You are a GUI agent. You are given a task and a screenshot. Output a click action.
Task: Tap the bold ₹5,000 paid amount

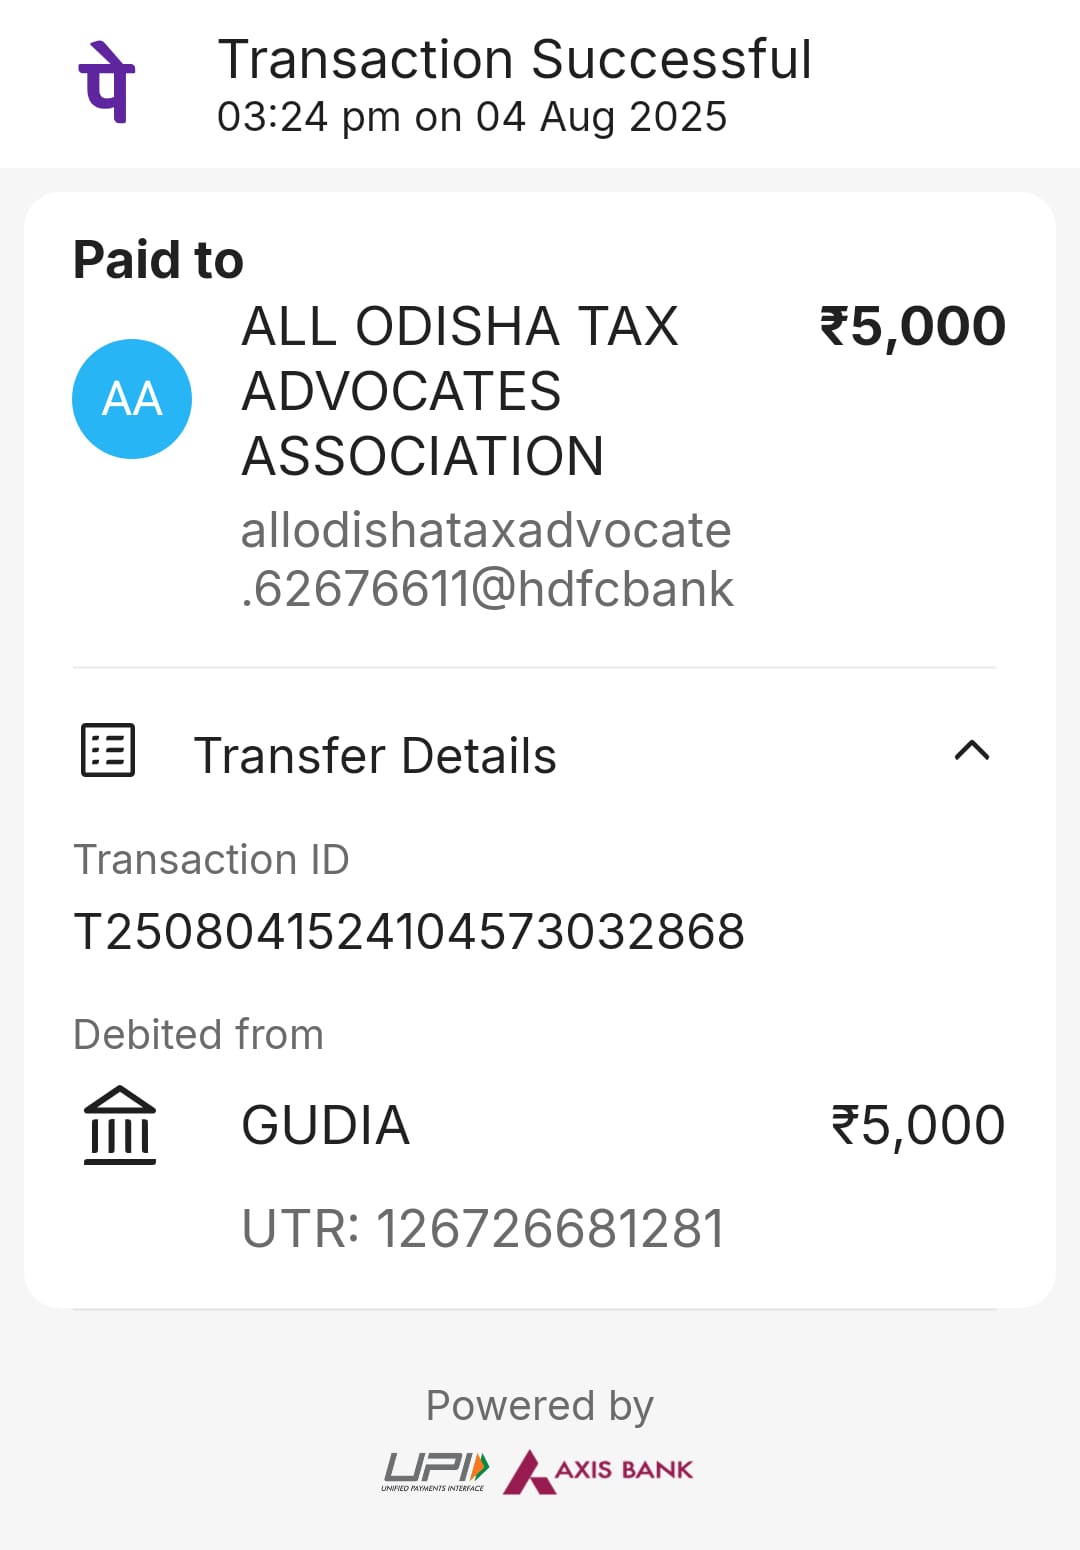(x=912, y=326)
